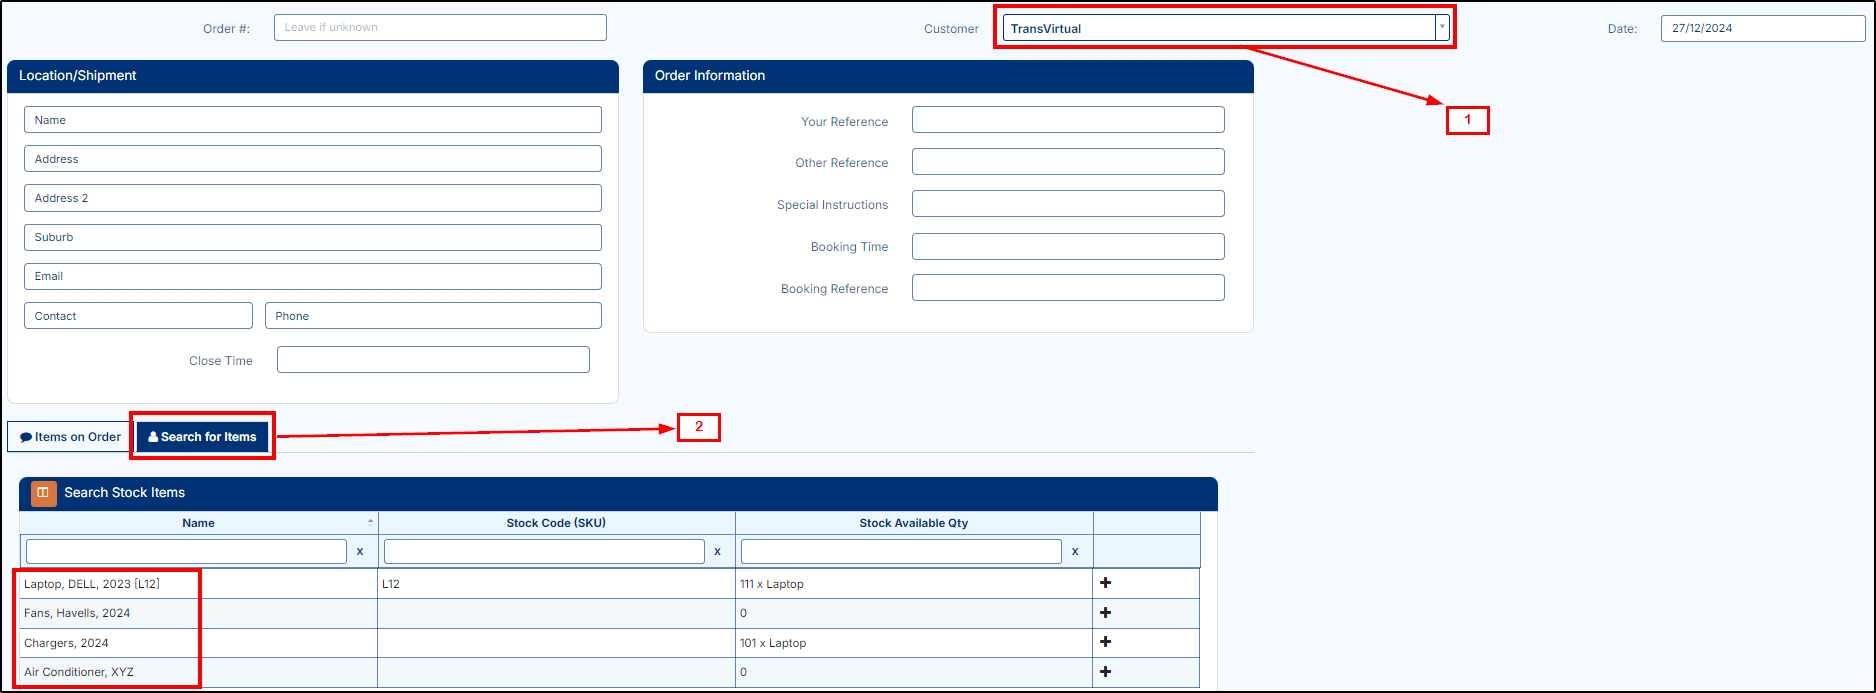Clear the Name filter with x
Image resolution: width=1876 pixels, height=693 pixels.
pos(360,551)
